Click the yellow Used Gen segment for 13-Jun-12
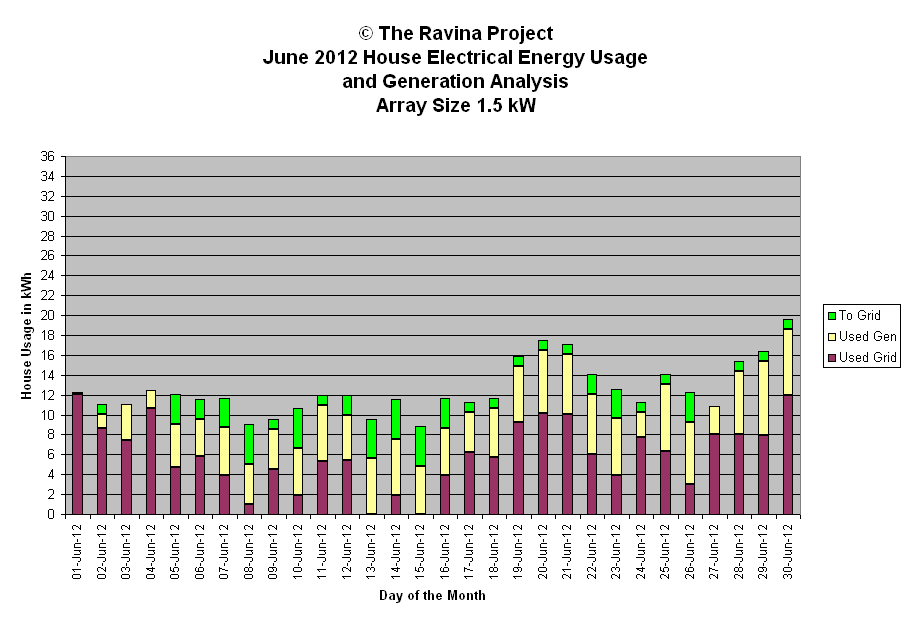911x623 pixels. 371,486
